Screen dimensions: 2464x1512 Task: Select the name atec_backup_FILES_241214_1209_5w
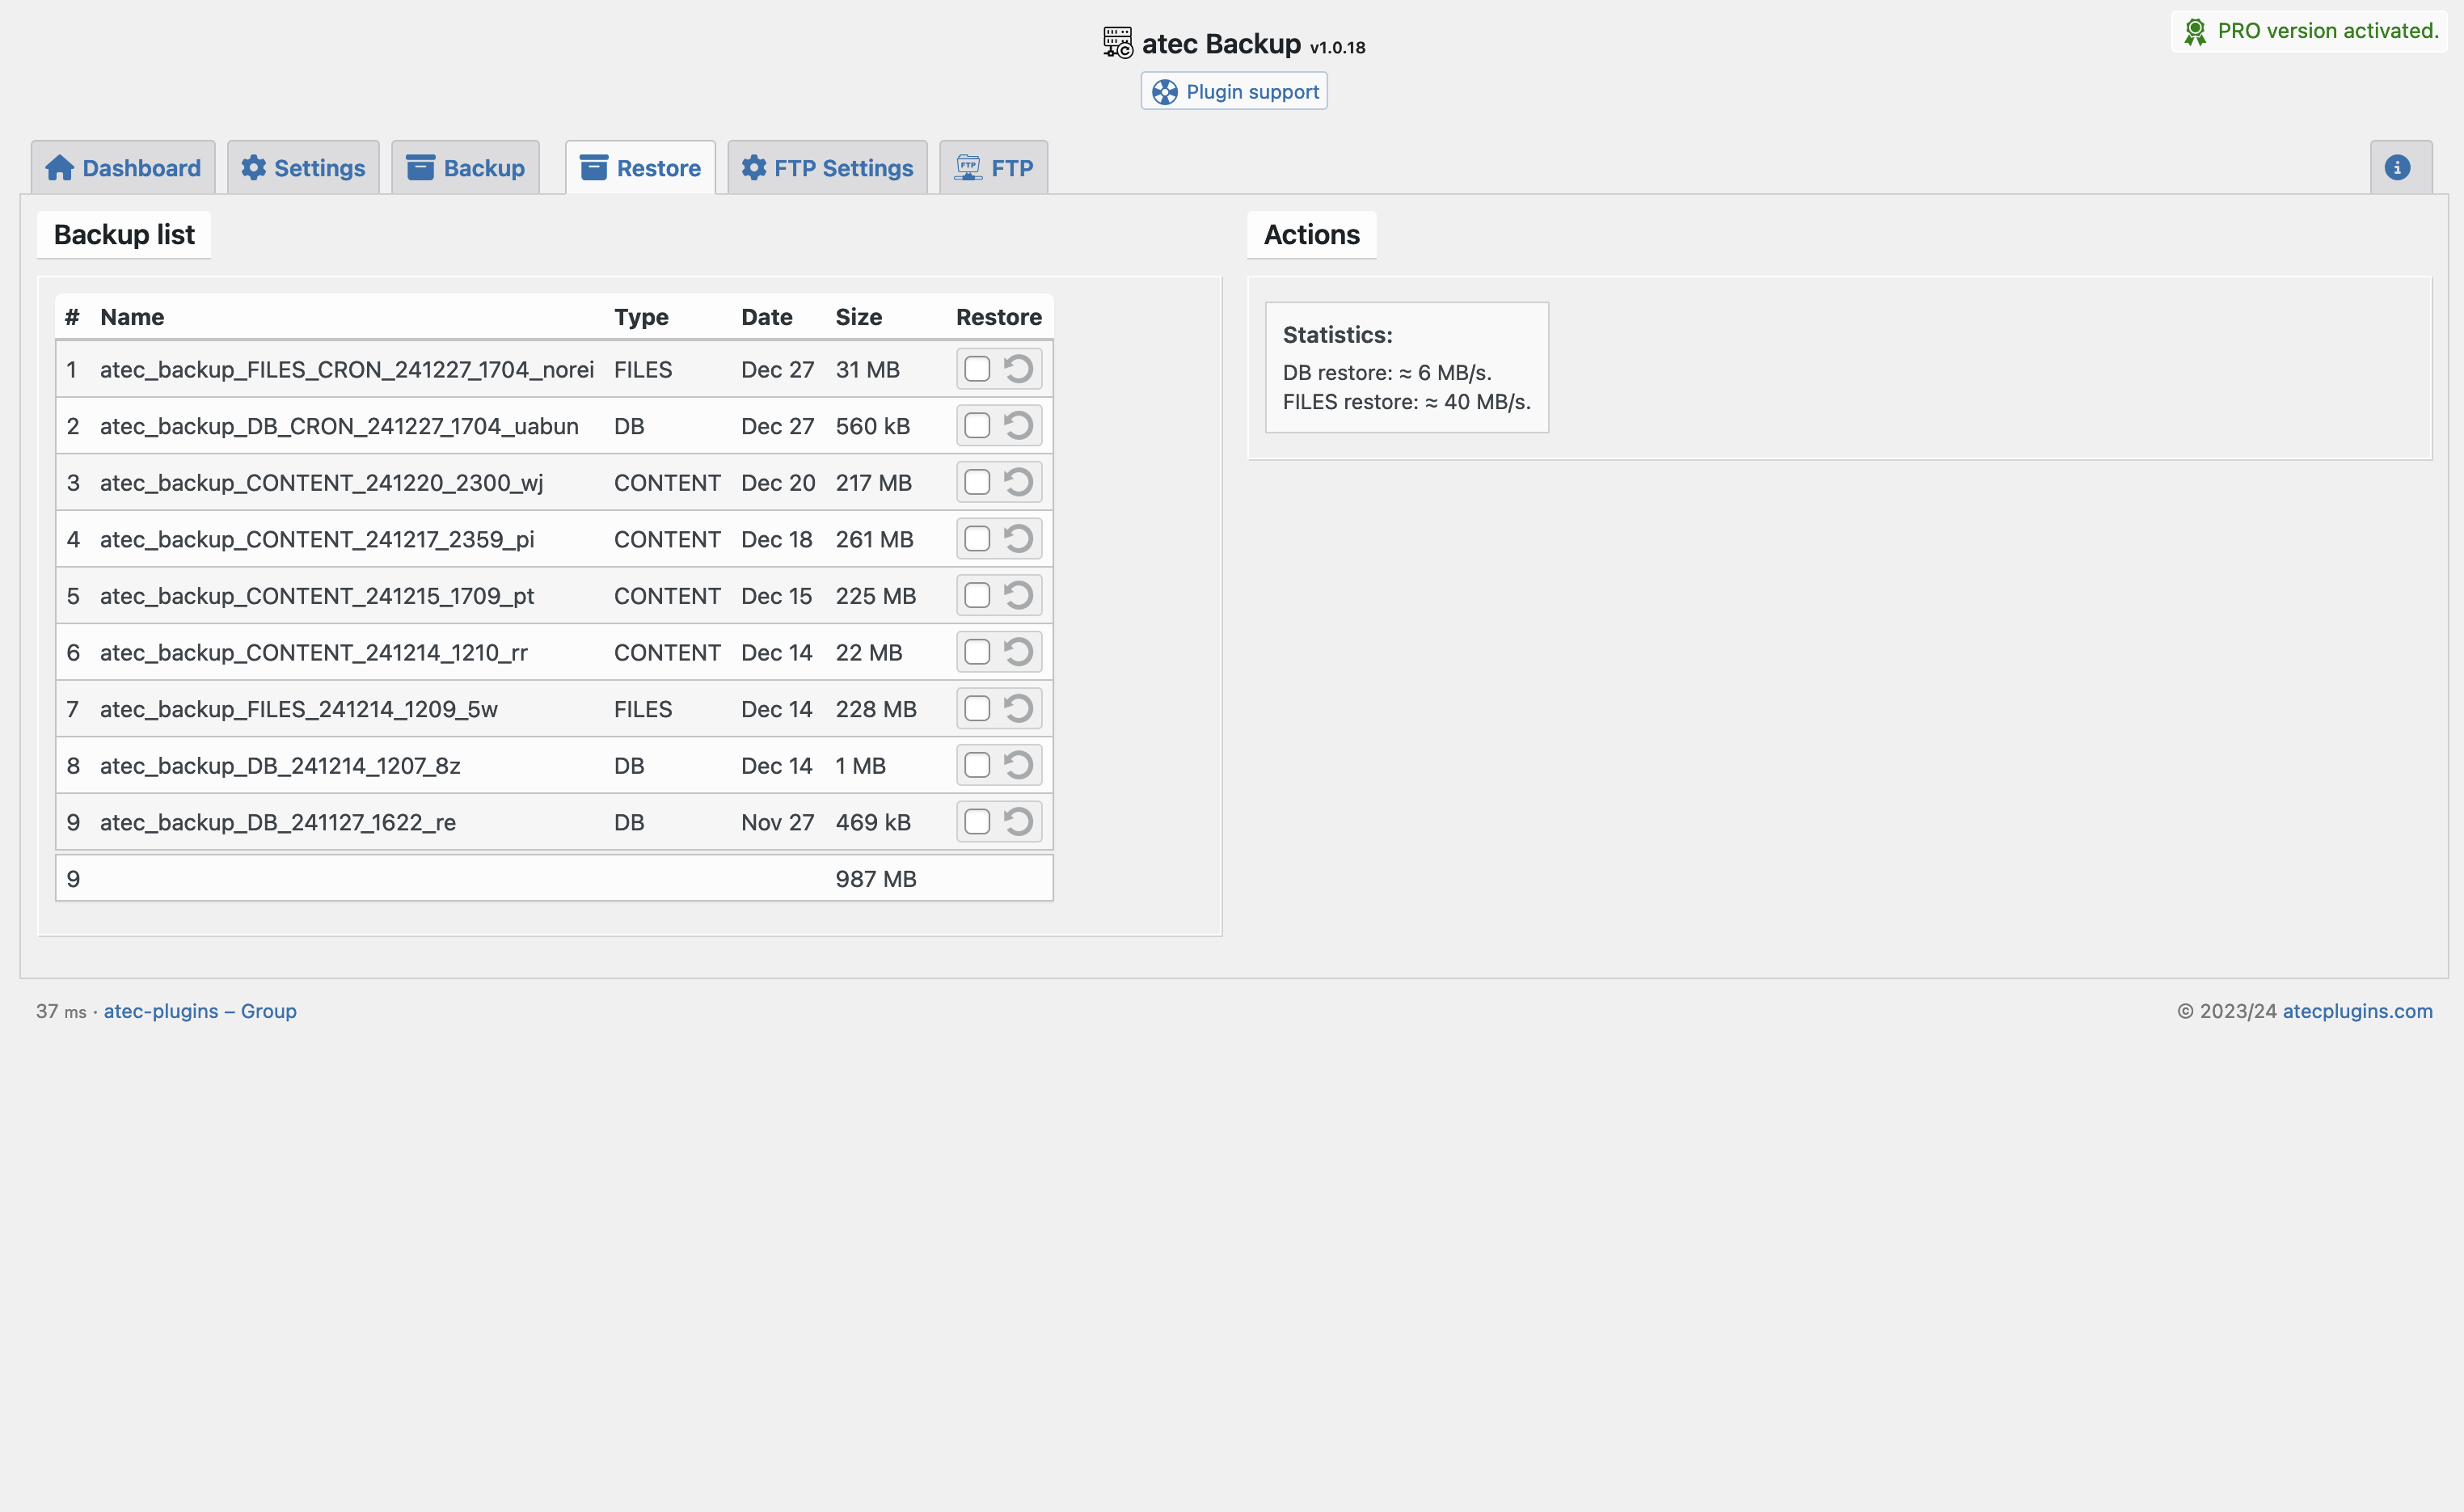(x=298, y=709)
